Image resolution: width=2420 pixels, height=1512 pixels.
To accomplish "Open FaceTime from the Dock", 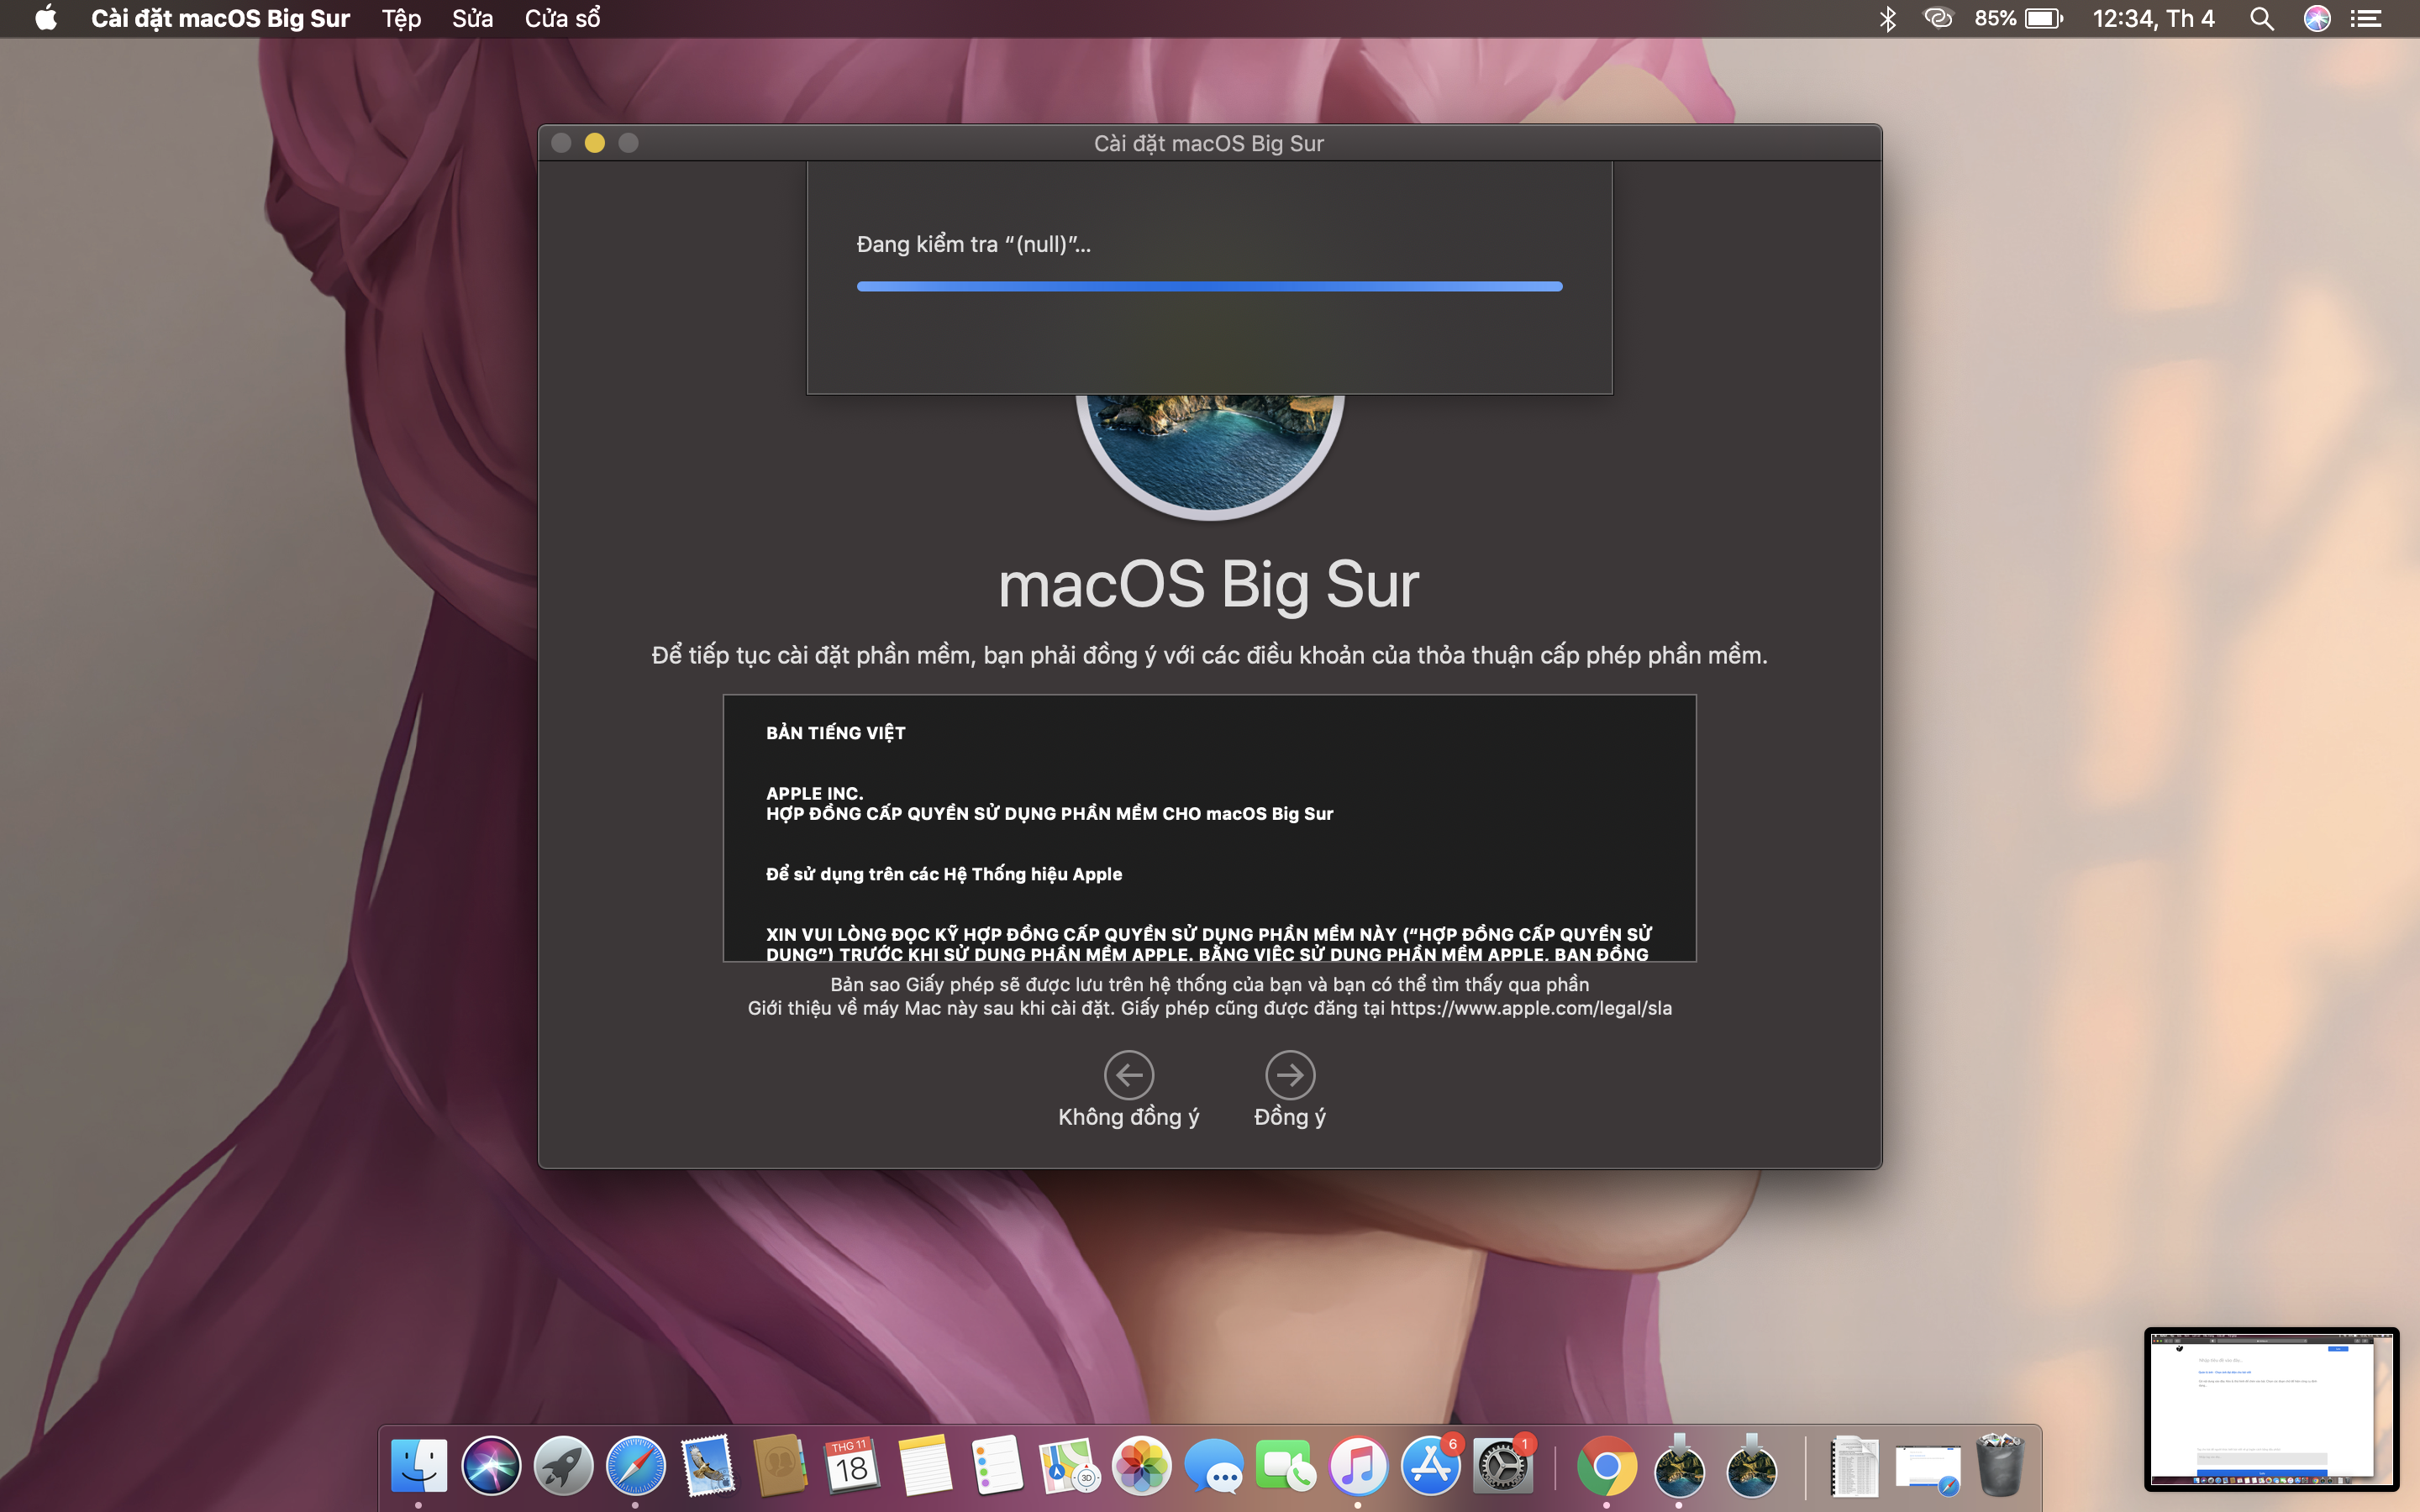I will pos(1286,1466).
